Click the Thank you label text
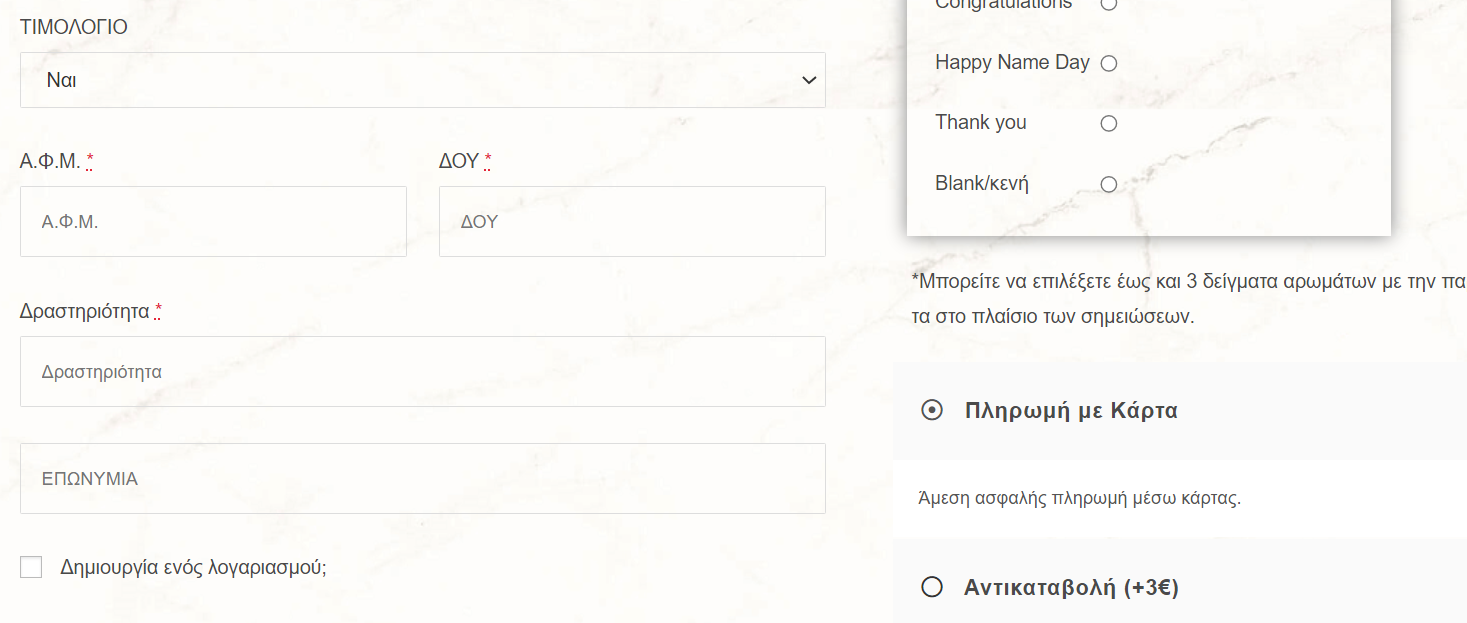Viewport: 1467px width, 623px height. click(x=980, y=122)
